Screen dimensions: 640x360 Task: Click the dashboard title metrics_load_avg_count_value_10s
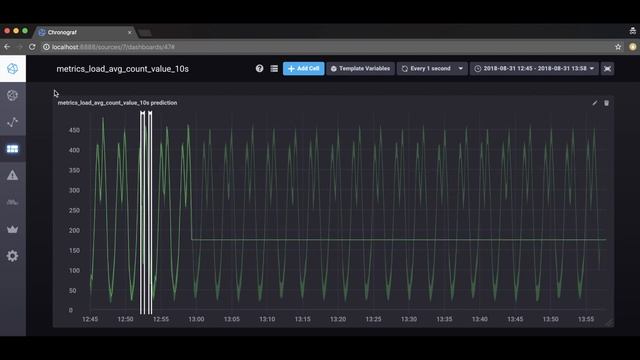122,69
